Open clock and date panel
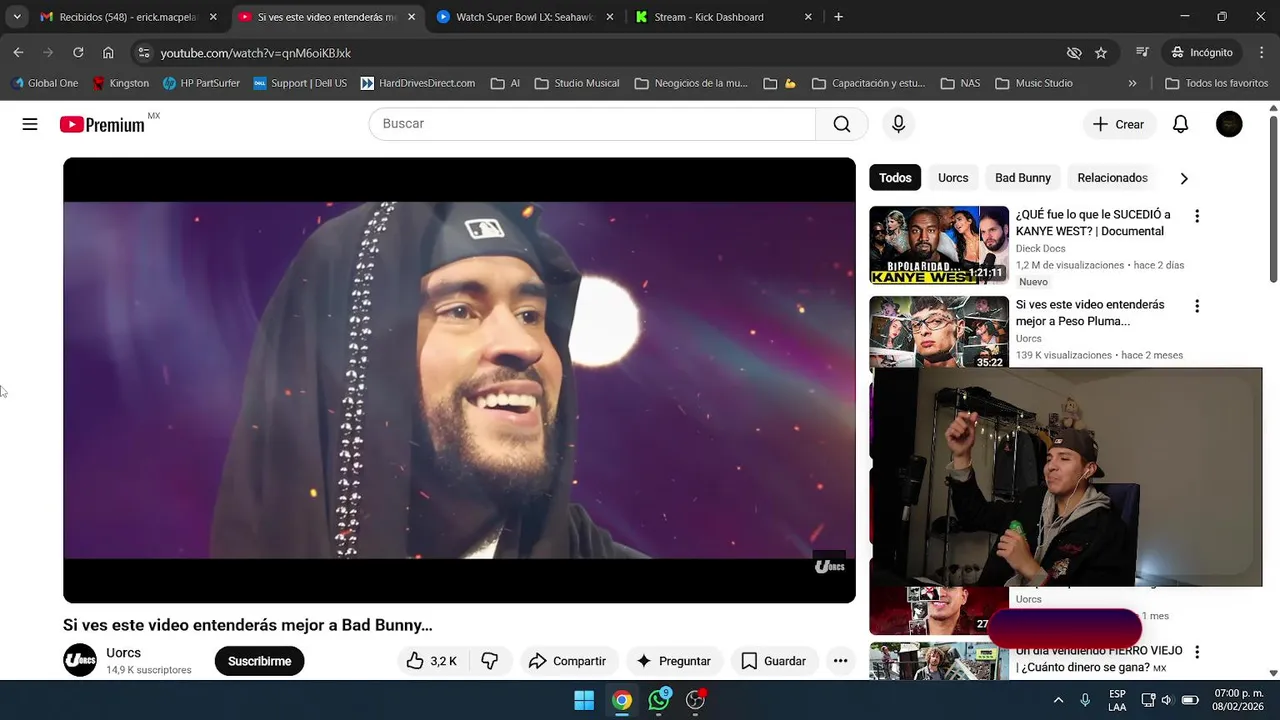The height and width of the screenshot is (720, 1280). [1239, 700]
